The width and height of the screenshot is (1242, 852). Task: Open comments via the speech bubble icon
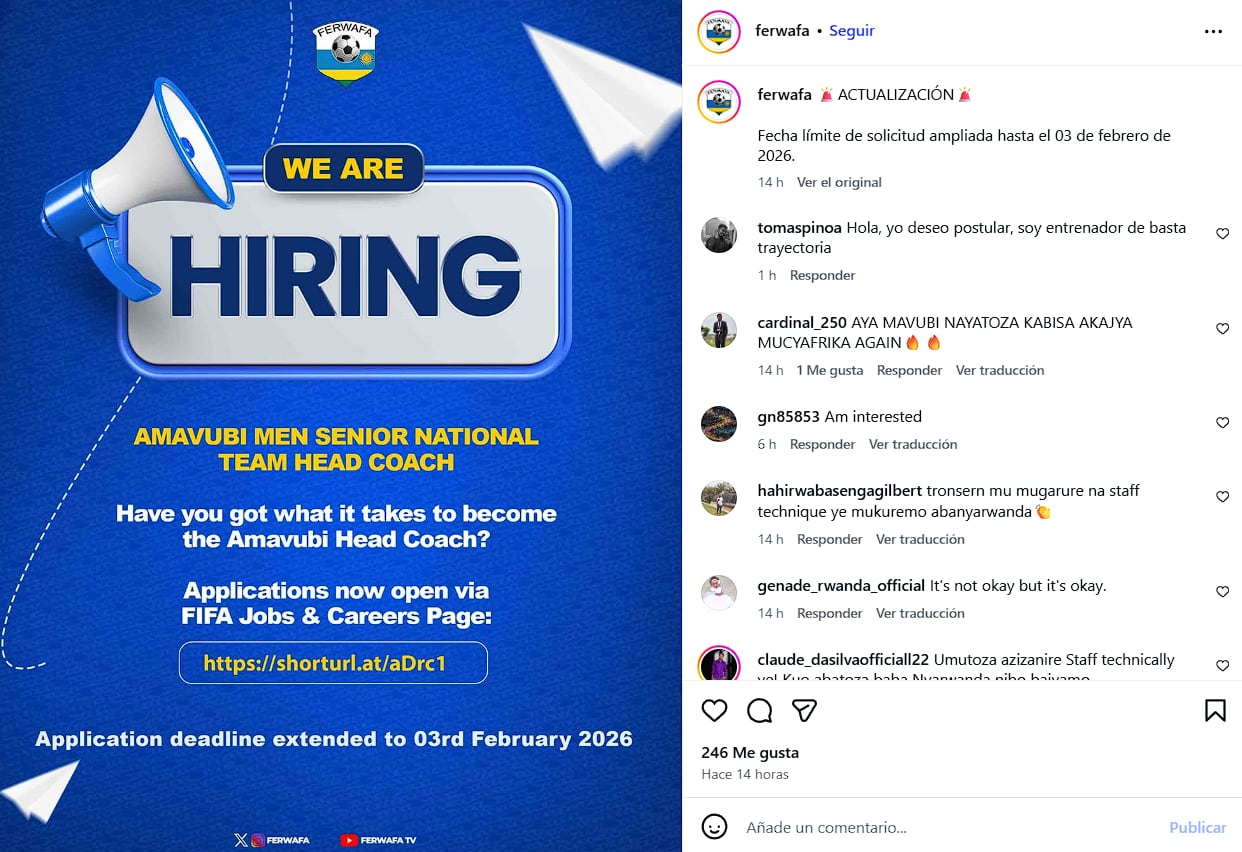pos(759,710)
